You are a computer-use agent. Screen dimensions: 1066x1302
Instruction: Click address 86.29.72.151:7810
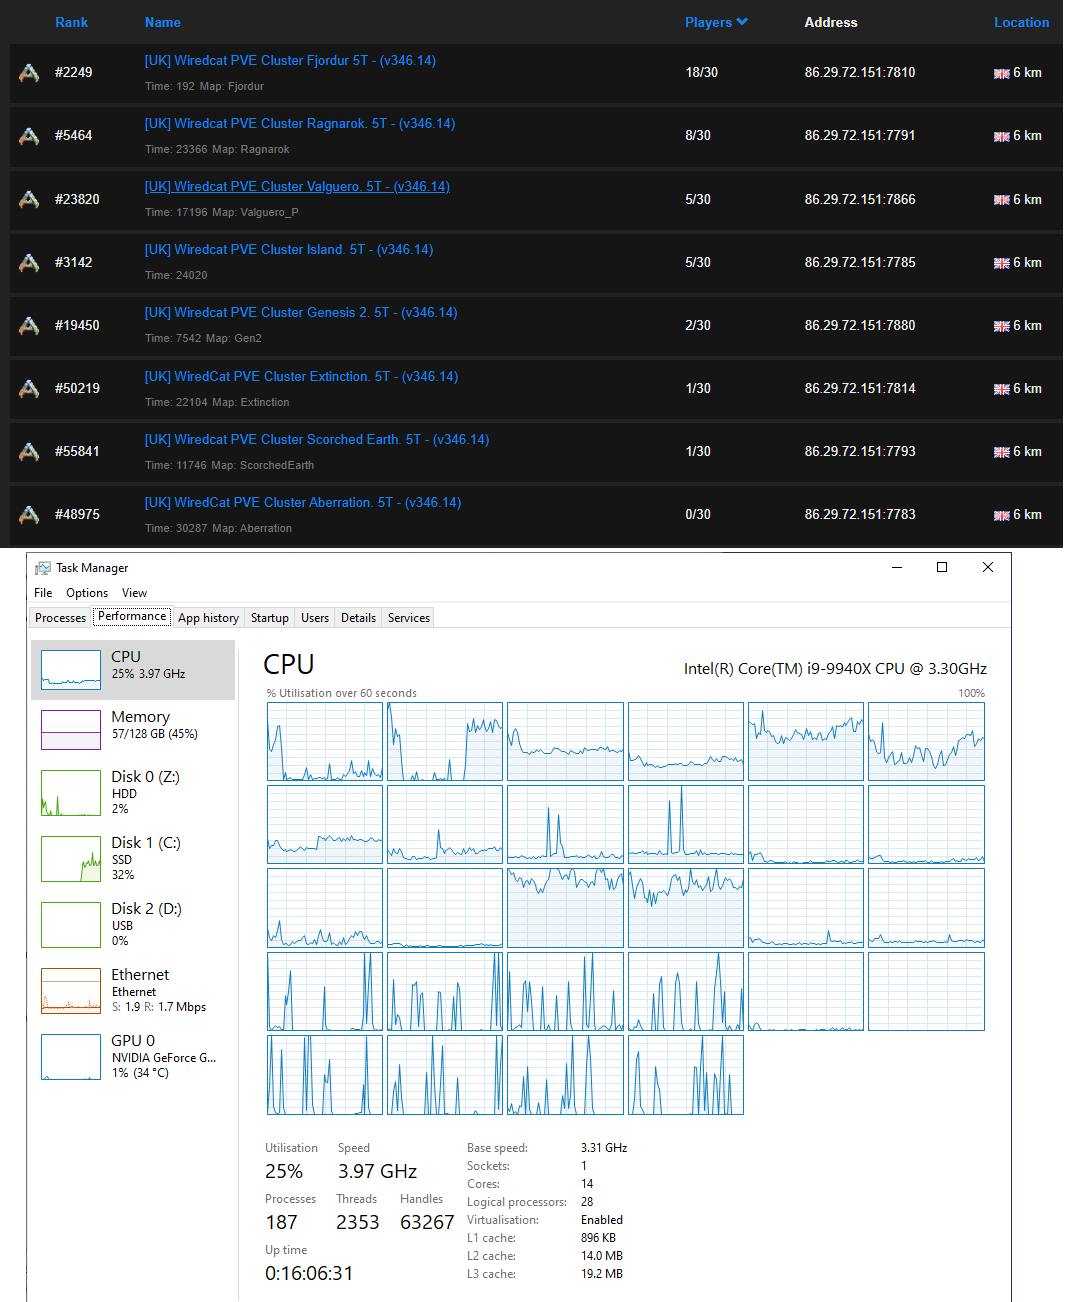pyautogui.click(x=860, y=73)
